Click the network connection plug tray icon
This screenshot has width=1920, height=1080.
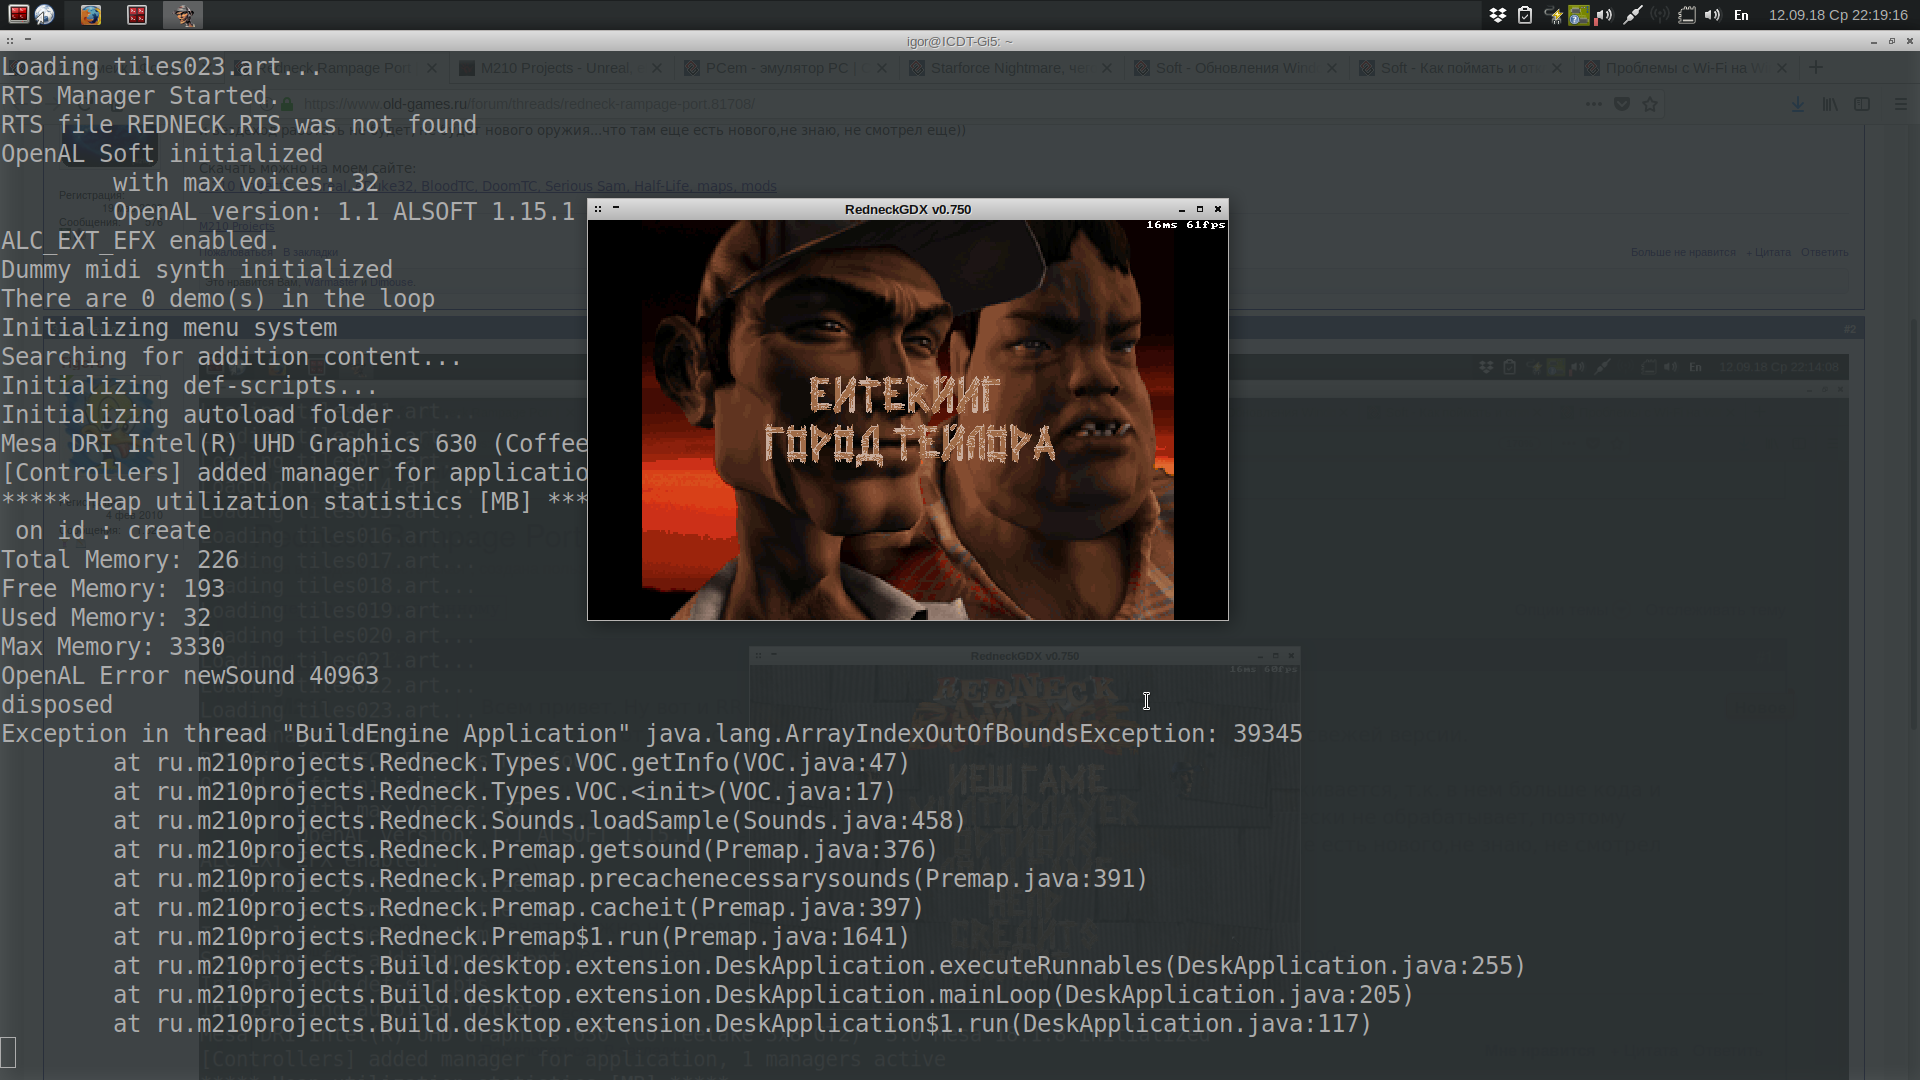click(1632, 15)
